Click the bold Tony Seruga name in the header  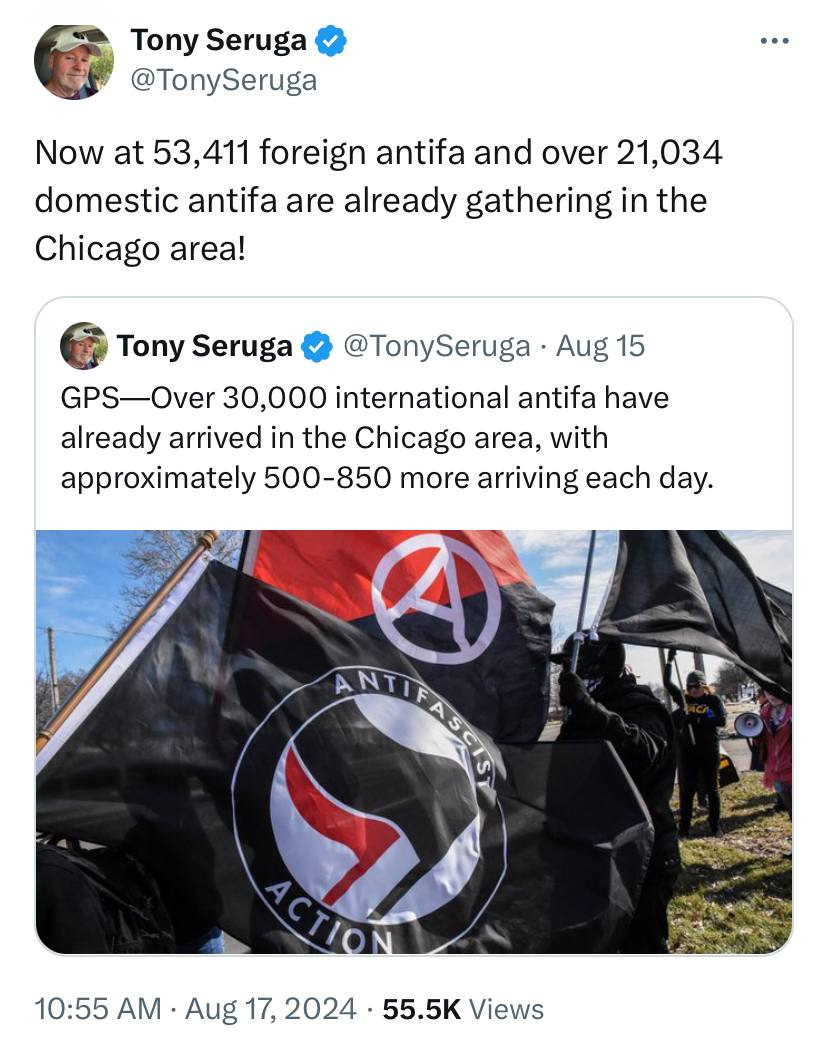219,40
